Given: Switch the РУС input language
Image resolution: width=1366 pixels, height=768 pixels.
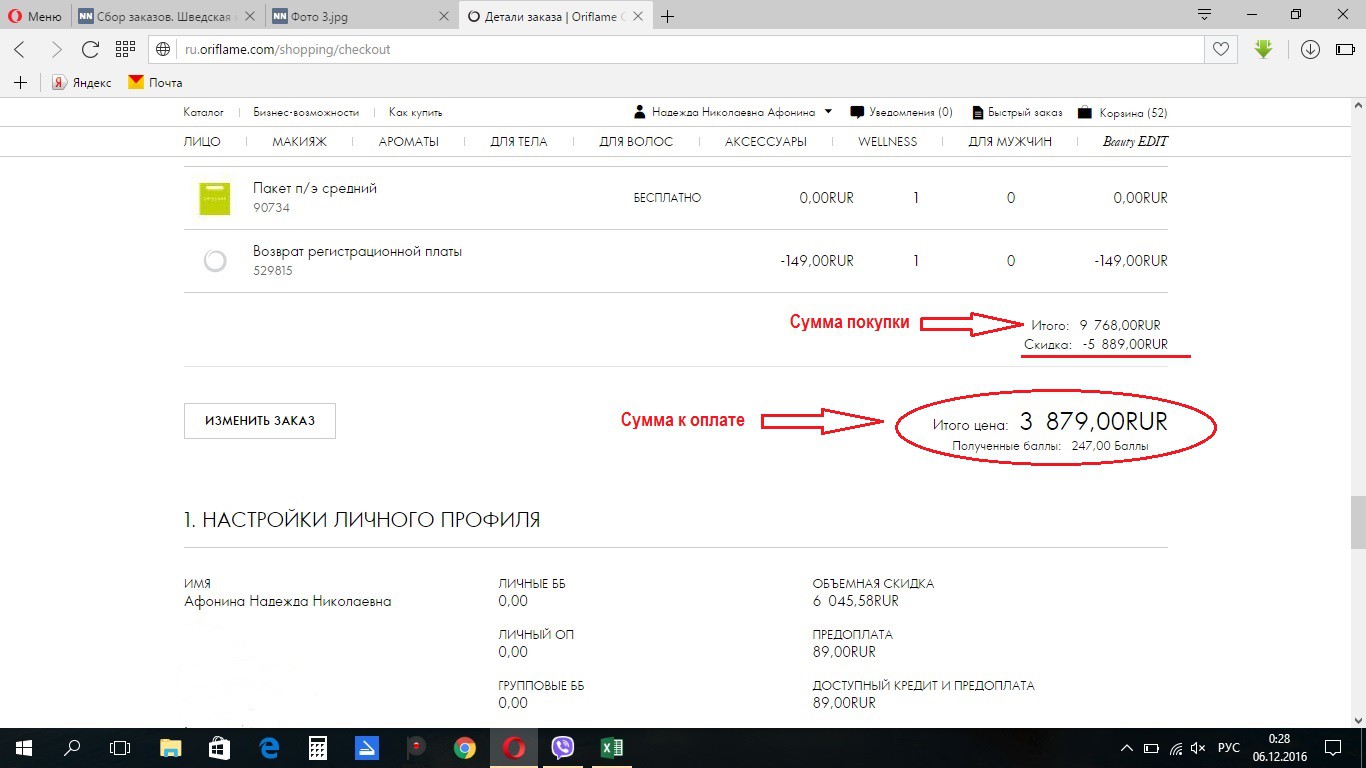Looking at the screenshot, I should point(1229,748).
